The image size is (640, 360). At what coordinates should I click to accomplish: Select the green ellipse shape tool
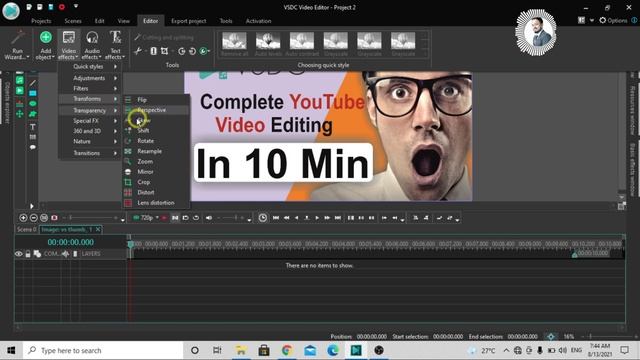[33, 104]
